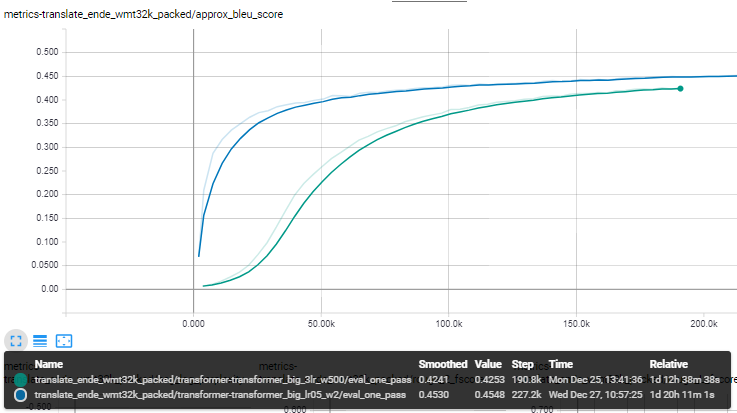
Task: Click value 0.4253
Action: (489, 380)
